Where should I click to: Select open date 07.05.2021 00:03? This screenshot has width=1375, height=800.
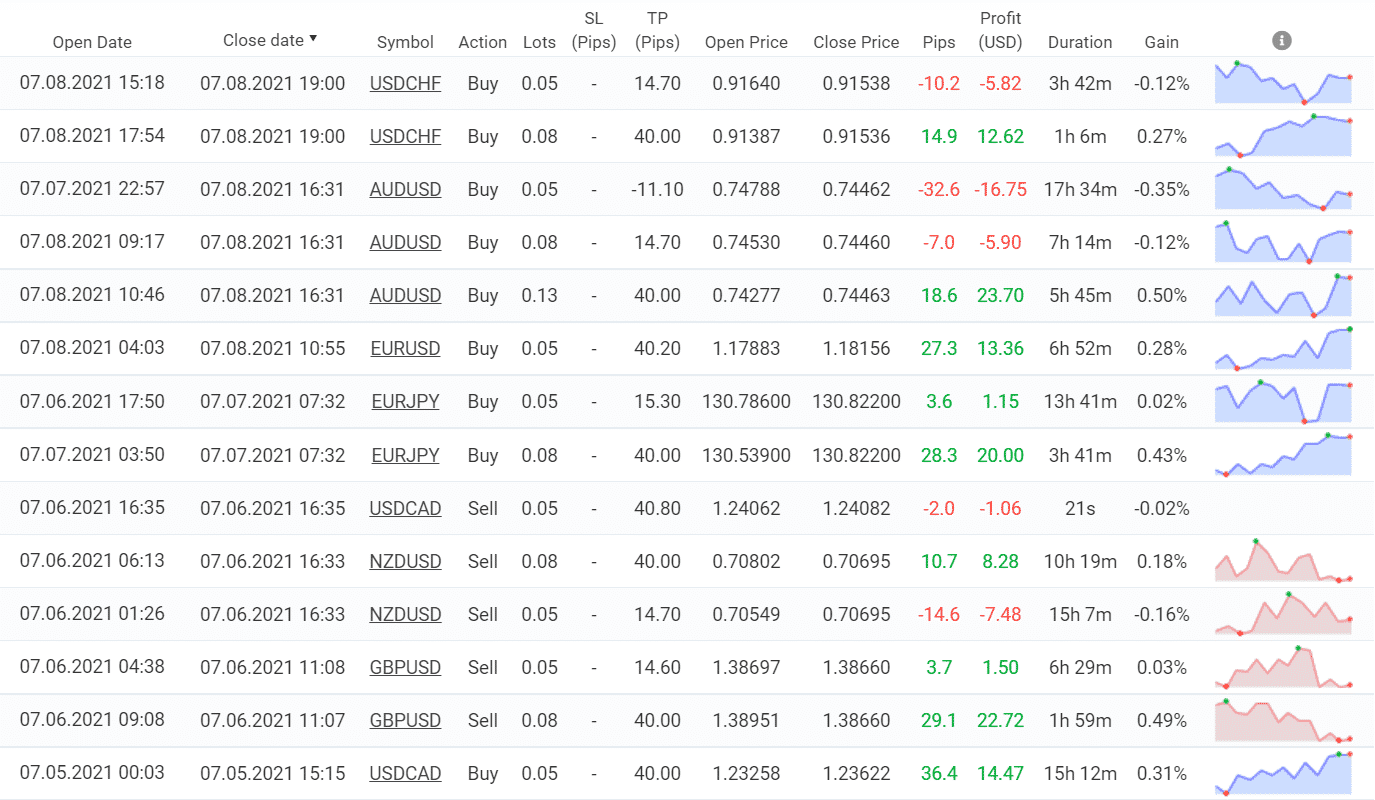click(92, 773)
